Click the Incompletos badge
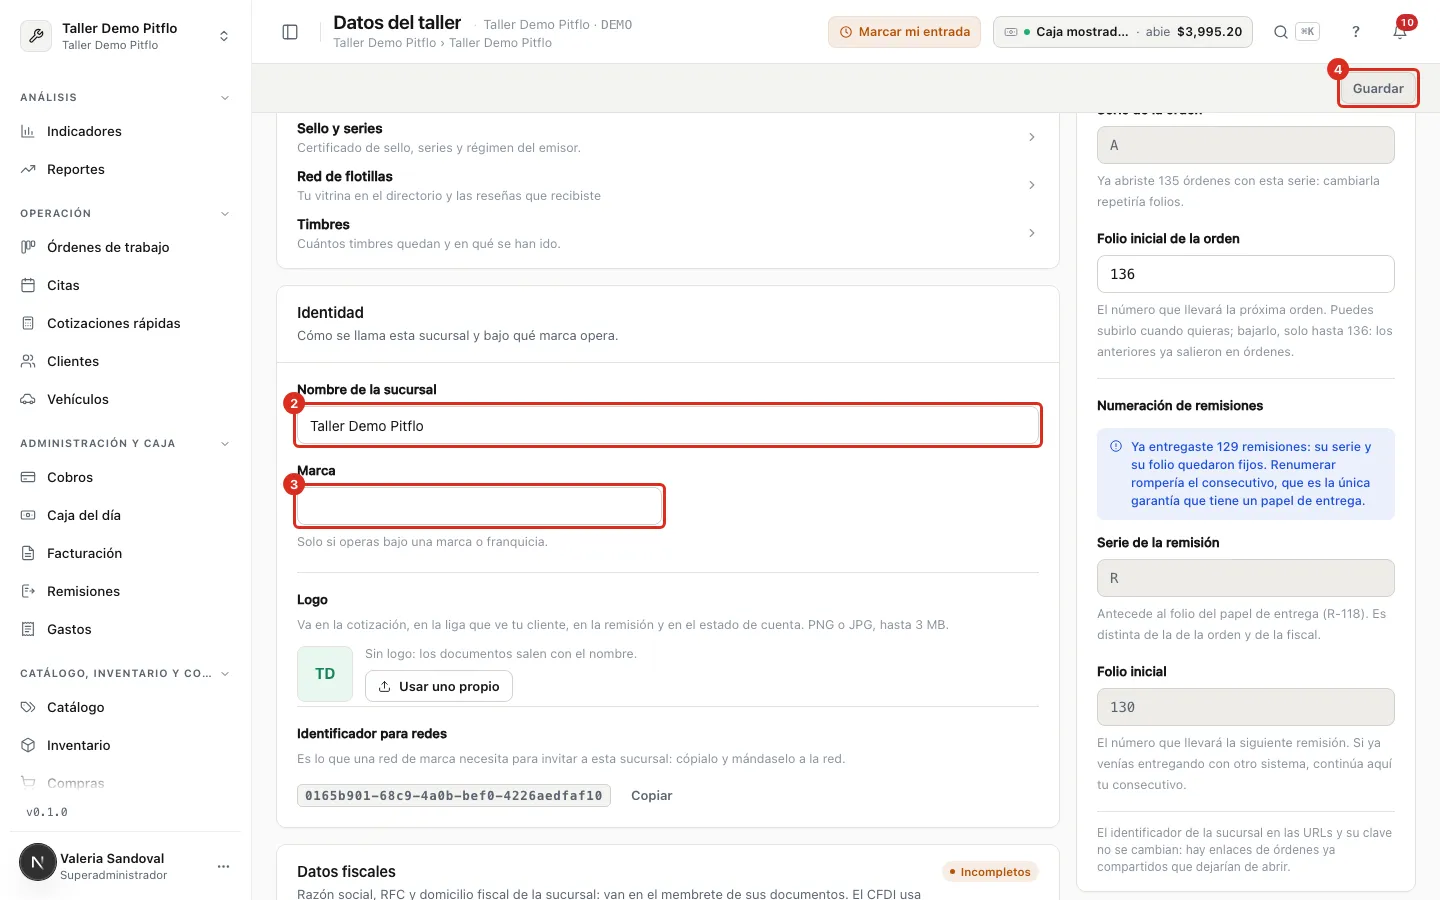This screenshot has width=1440, height=900. tap(990, 872)
